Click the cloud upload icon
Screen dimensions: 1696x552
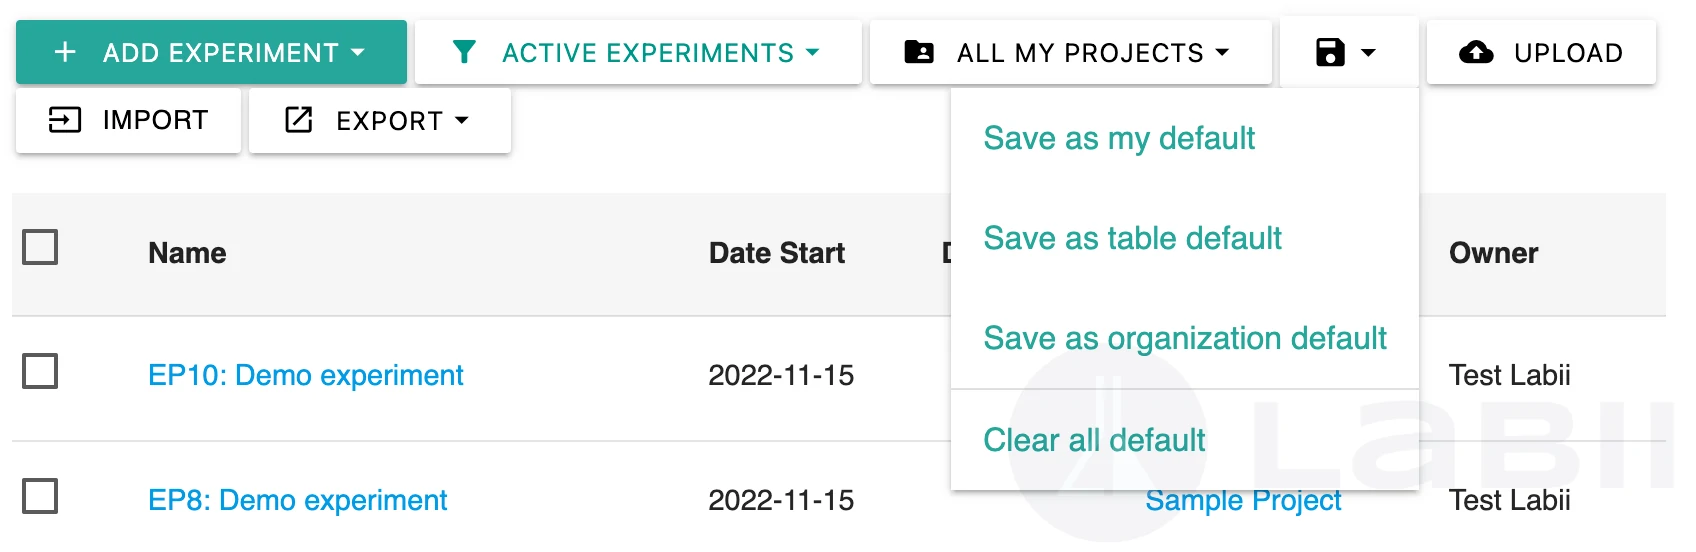[x=1476, y=52]
